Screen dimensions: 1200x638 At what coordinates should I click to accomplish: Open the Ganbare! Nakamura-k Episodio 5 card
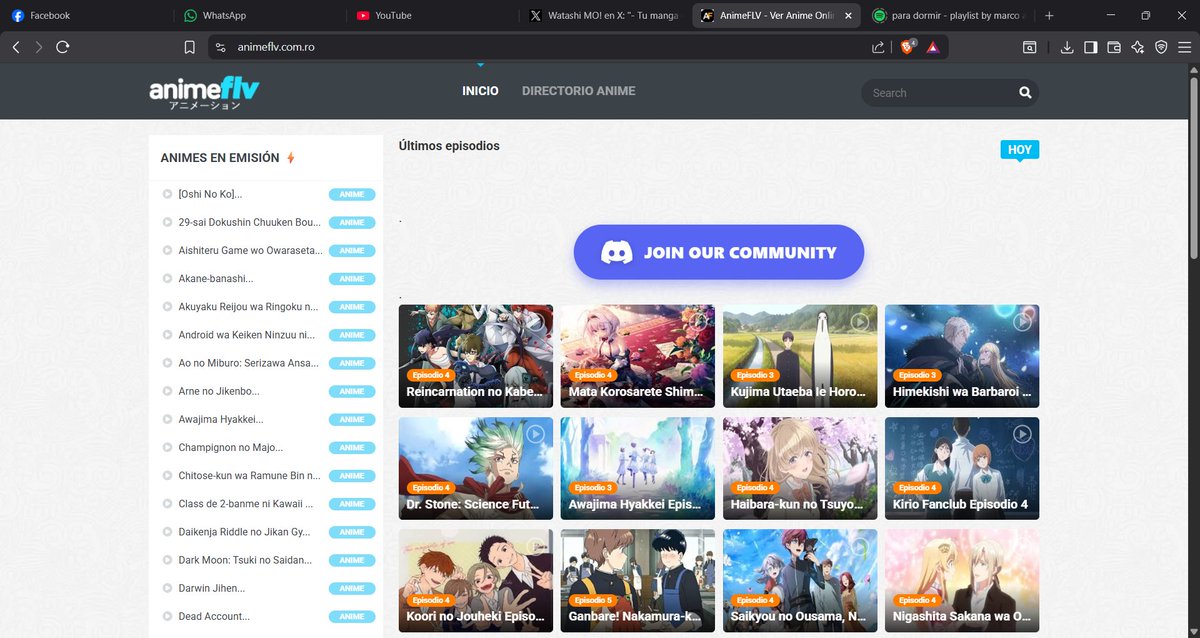(638, 580)
